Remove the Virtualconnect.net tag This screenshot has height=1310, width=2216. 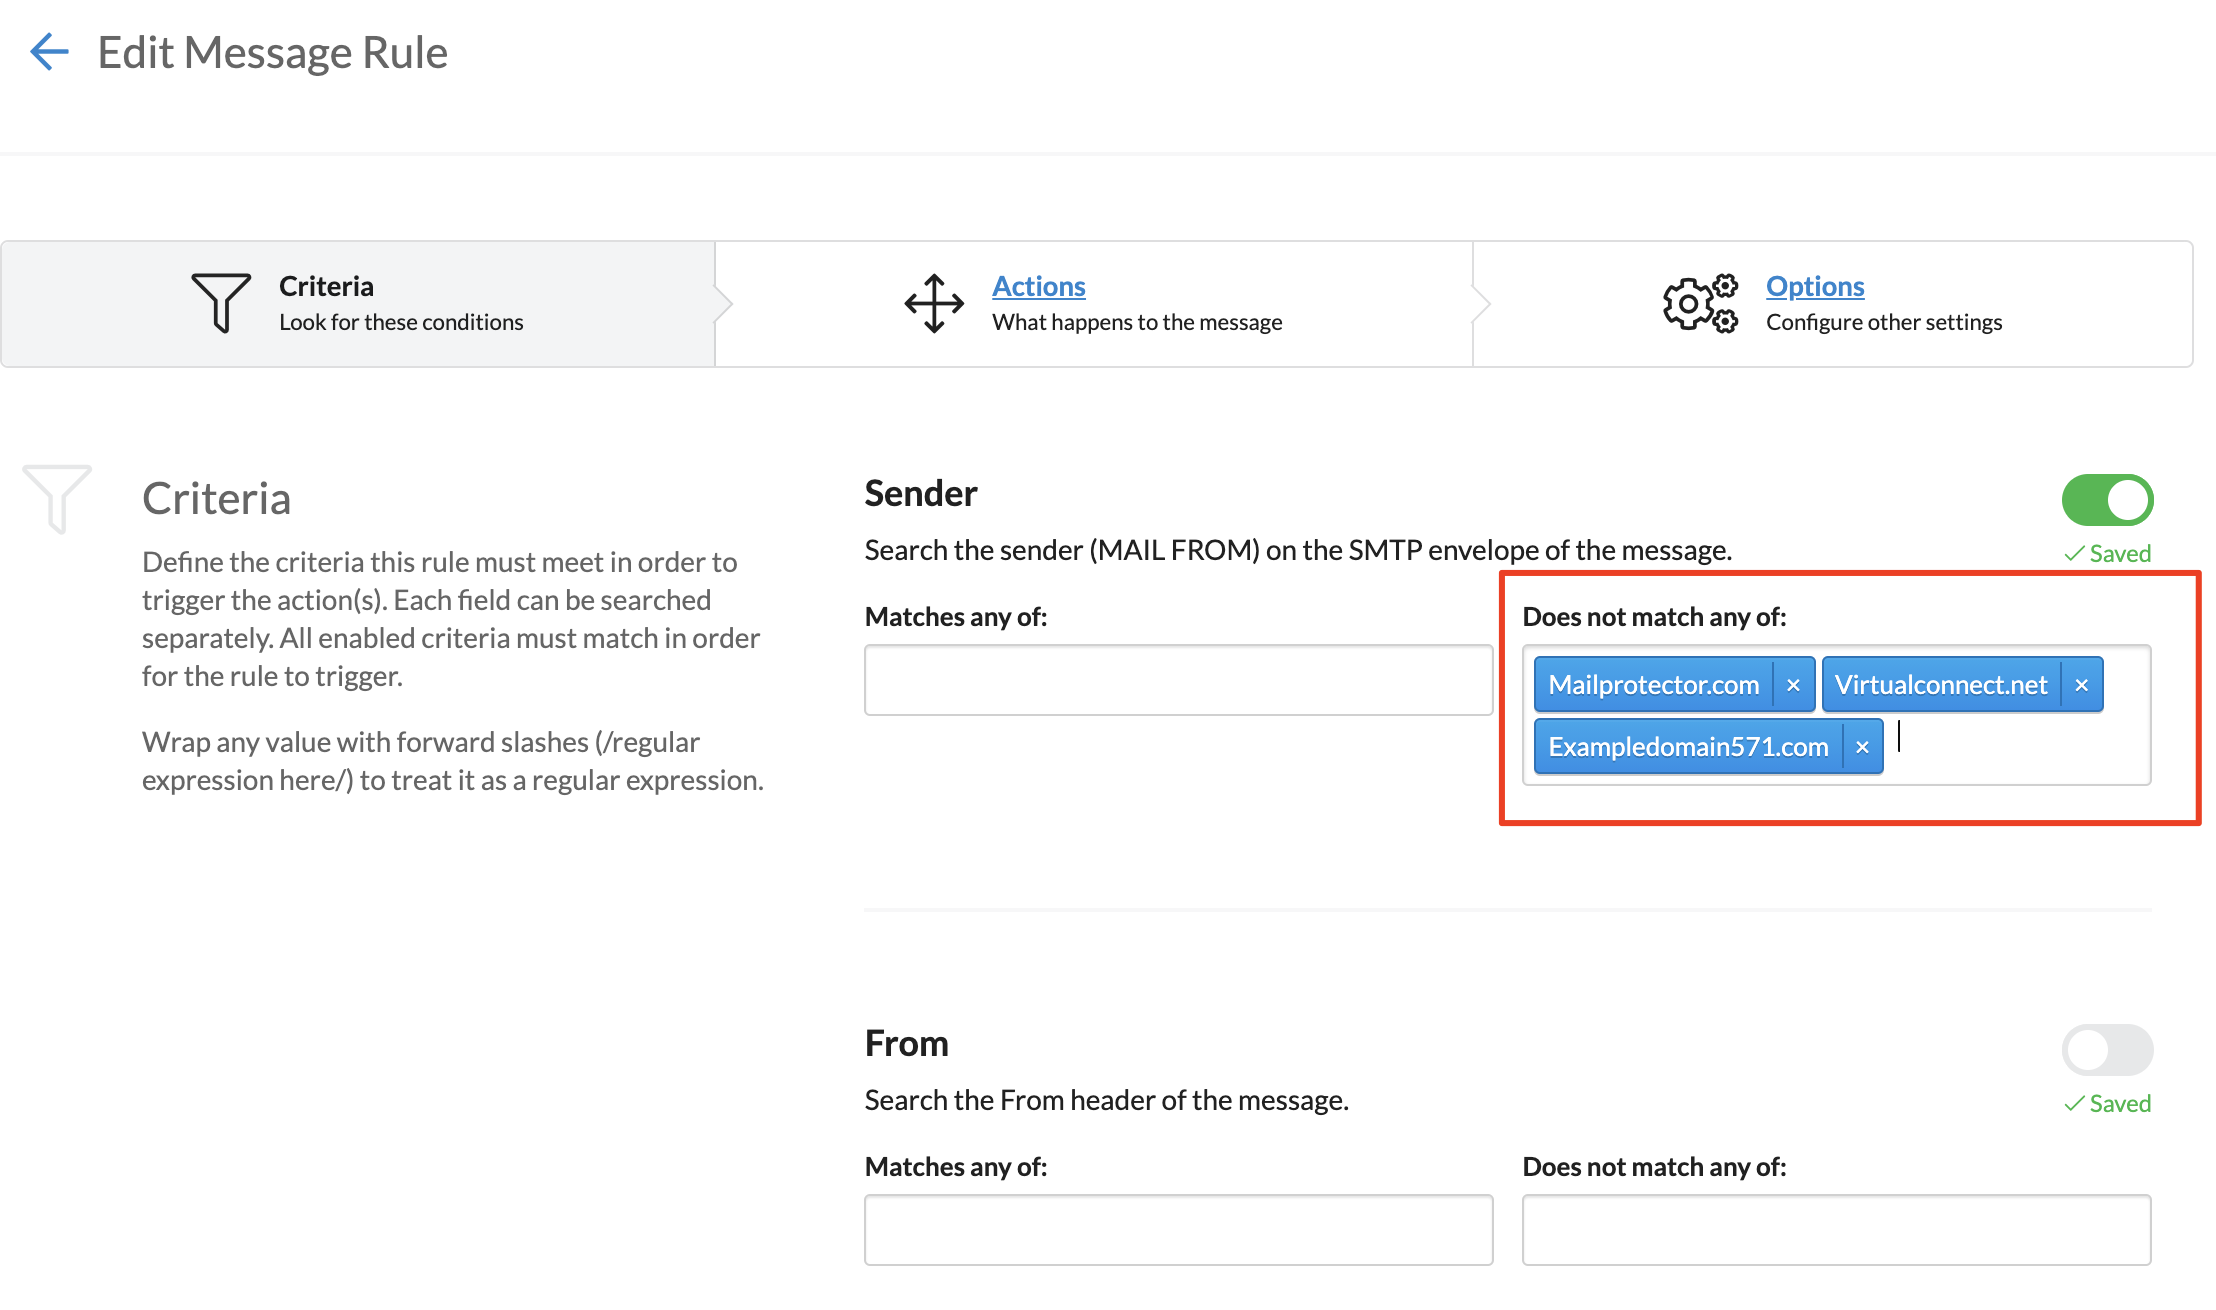pos(2081,685)
